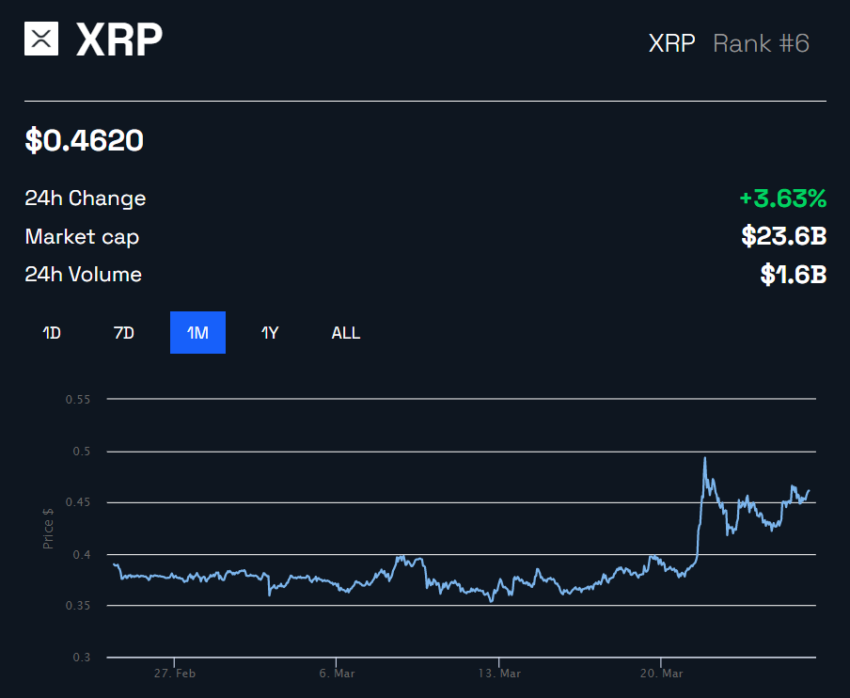Click the XRP logo icon
850x698 pixels.
pos(41,38)
